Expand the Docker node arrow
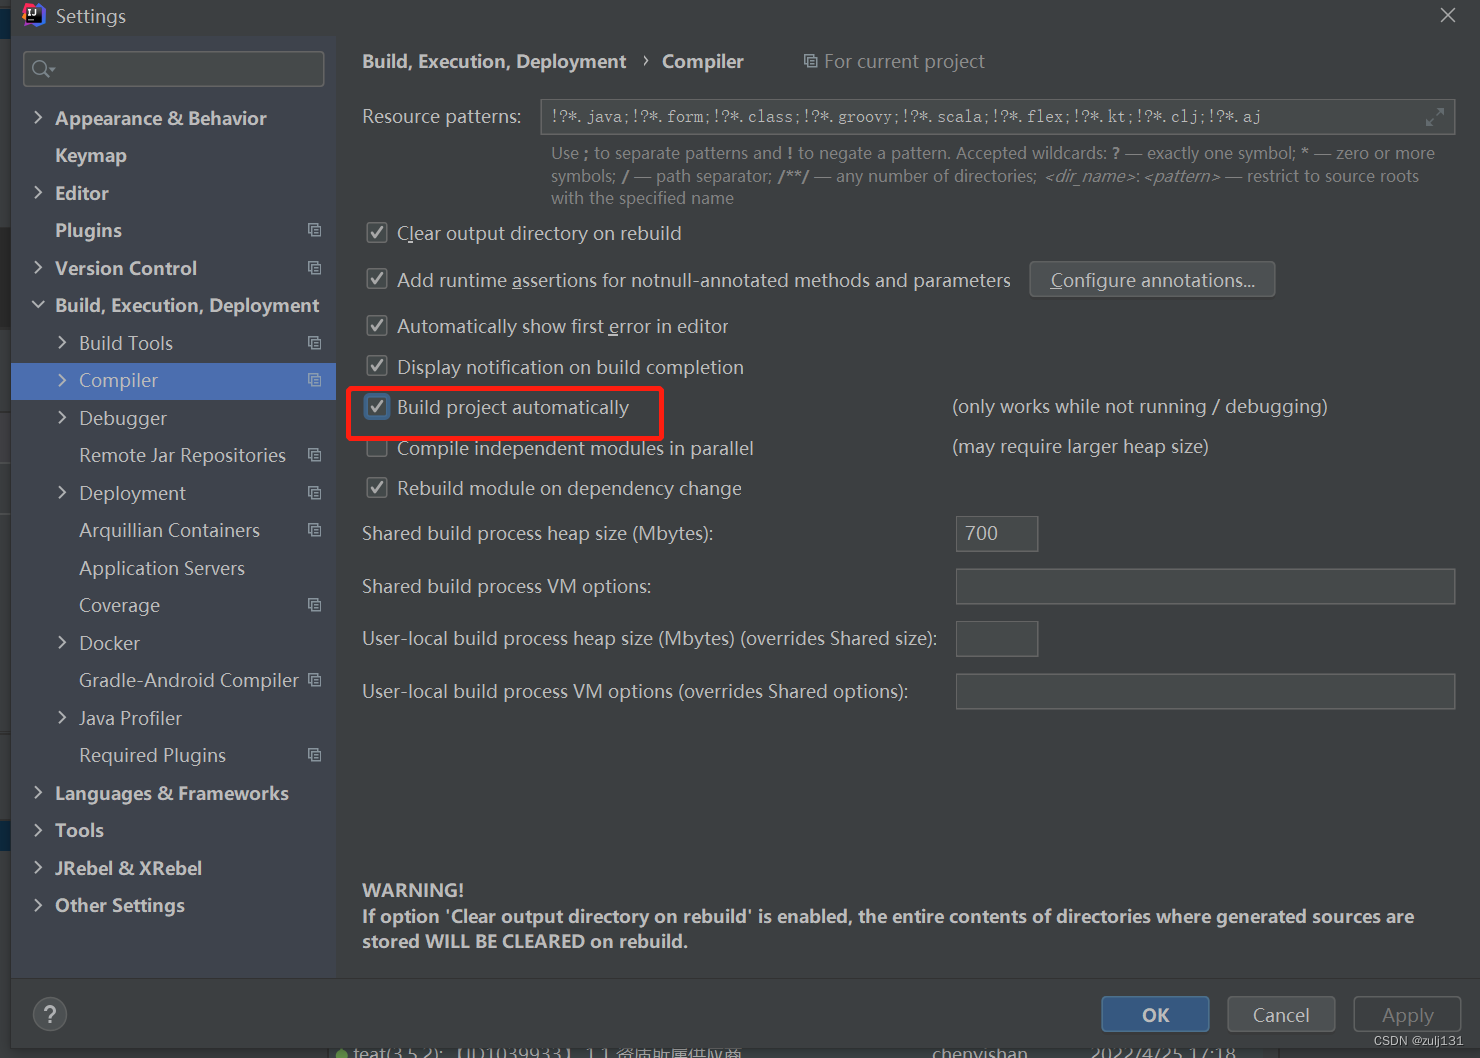This screenshot has height=1058, width=1480. (x=62, y=642)
